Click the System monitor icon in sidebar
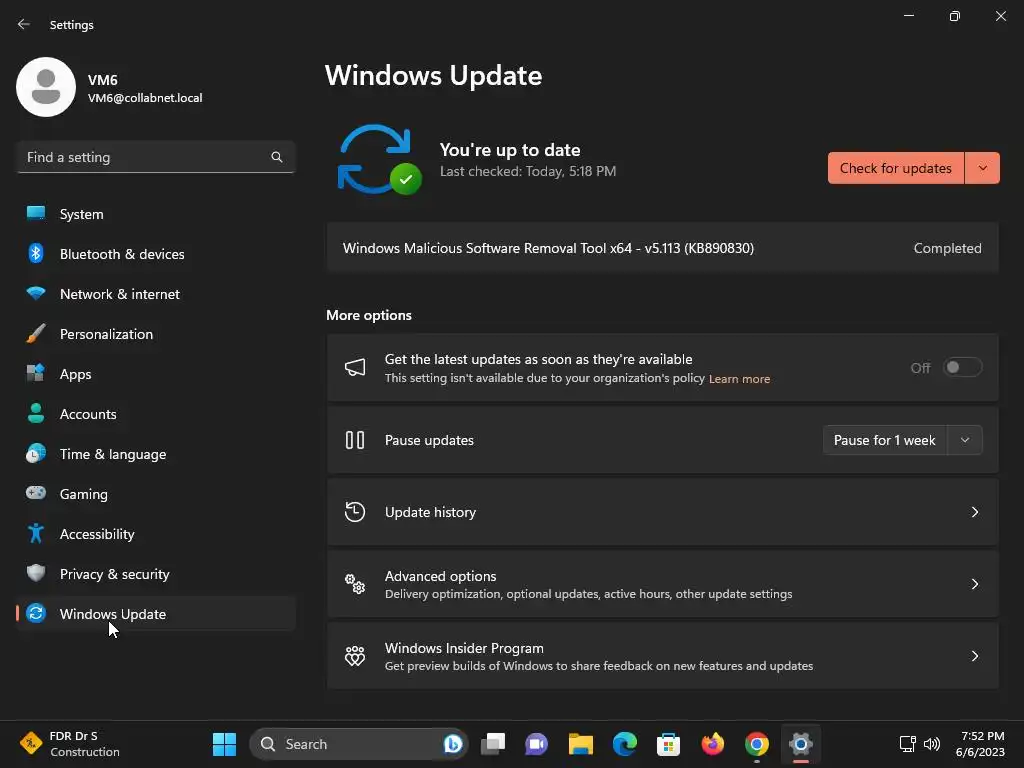 [x=36, y=214]
